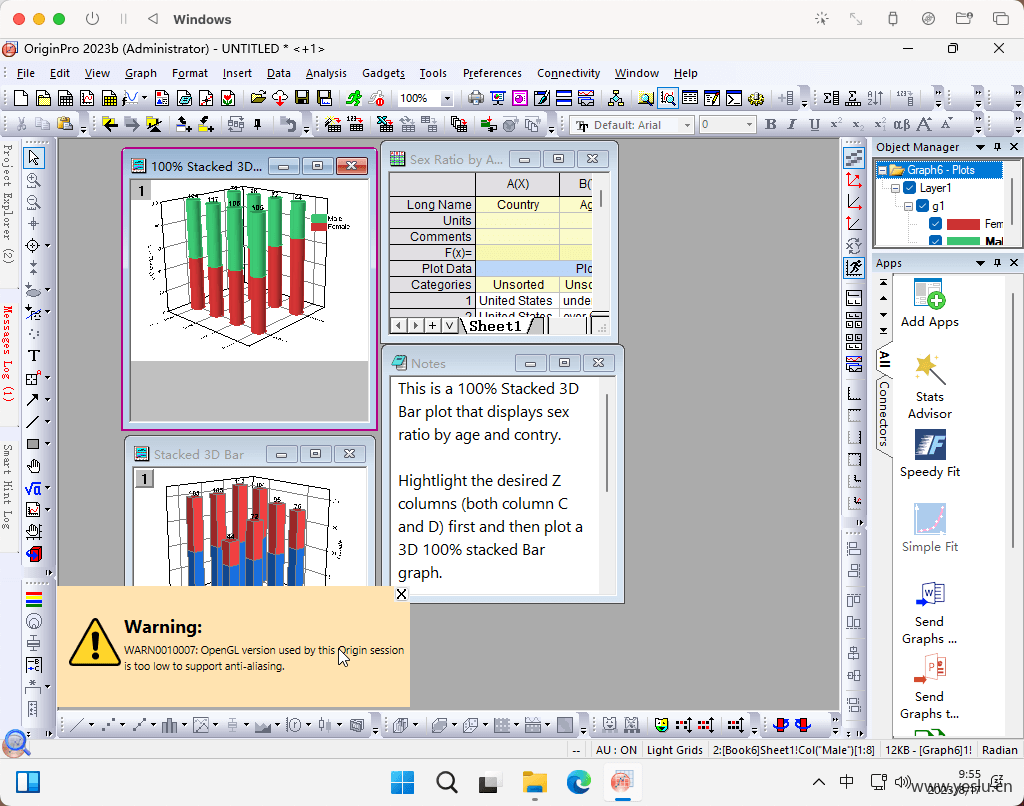Open Apps panel options dropdown arrow
The width and height of the screenshot is (1024, 806).
980,263
